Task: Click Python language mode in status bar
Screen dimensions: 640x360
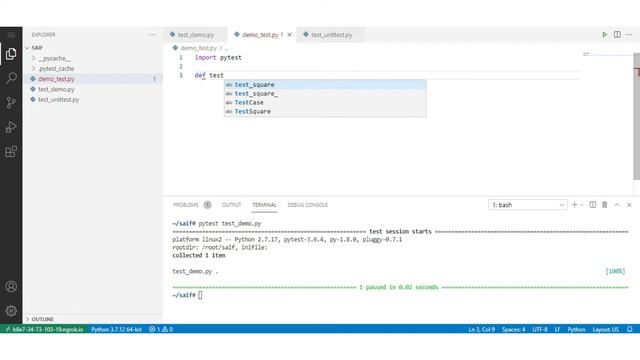Action: pos(576,329)
